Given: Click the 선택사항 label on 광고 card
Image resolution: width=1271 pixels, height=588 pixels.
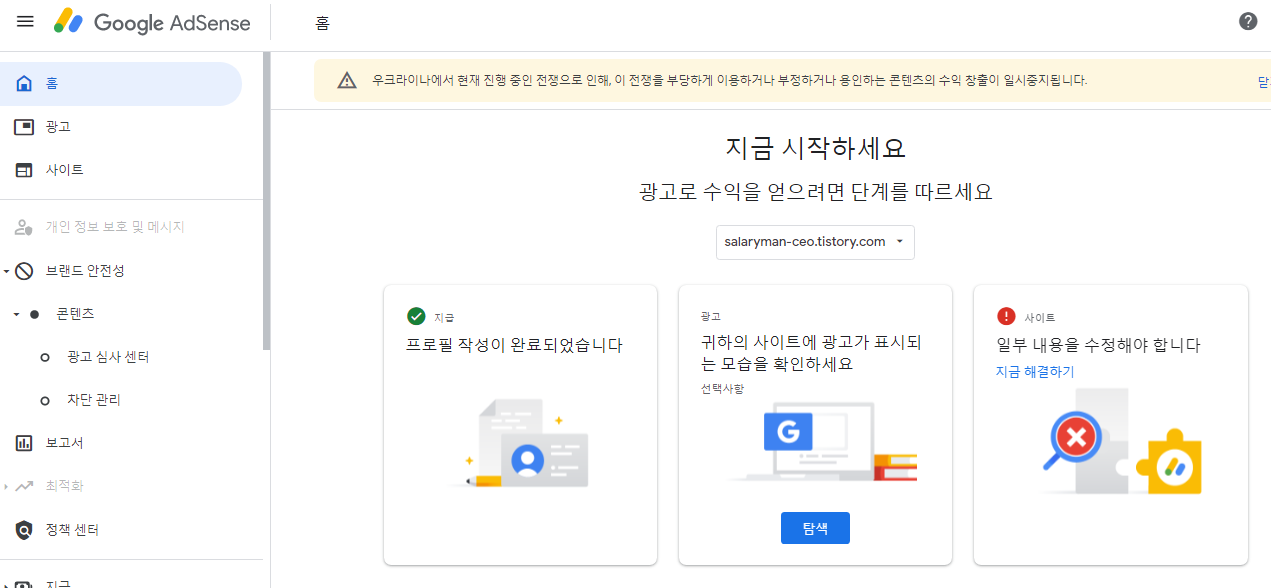Looking at the screenshot, I should (722, 389).
